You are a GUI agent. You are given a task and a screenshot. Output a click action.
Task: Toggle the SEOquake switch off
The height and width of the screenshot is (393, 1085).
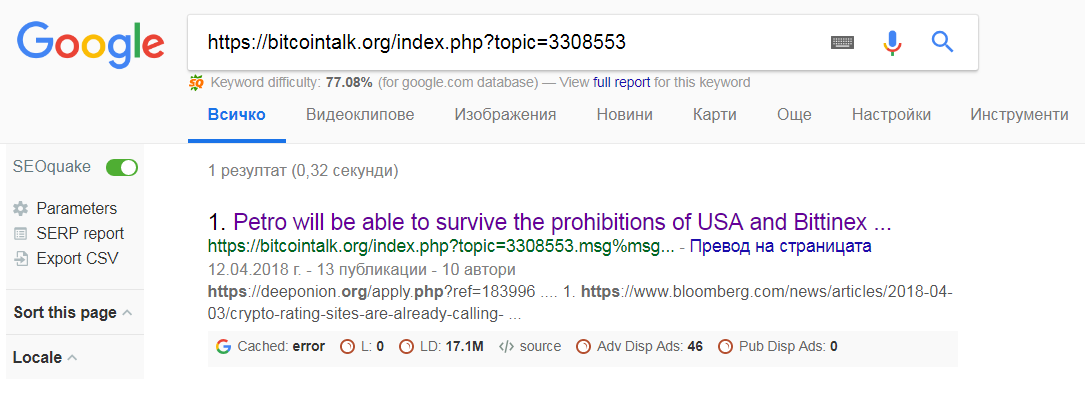pyautogui.click(x=122, y=167)
